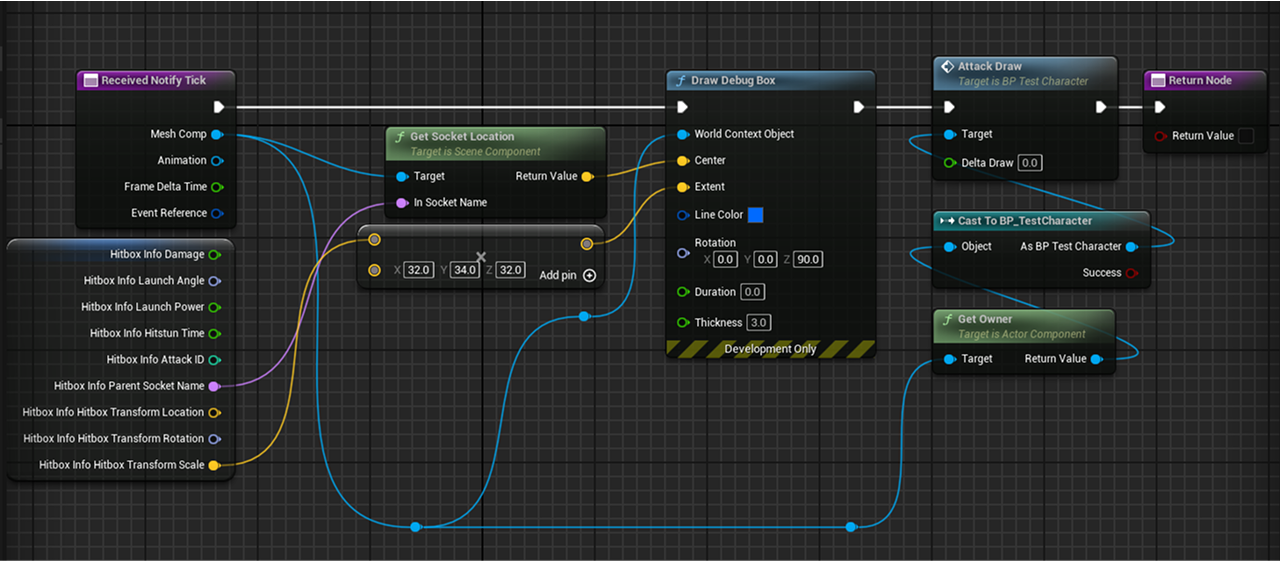This screenshot has height=561, width=1280.
Task: Click Hitbox Info Parent Socket Name pin
Action: point(214,386)
